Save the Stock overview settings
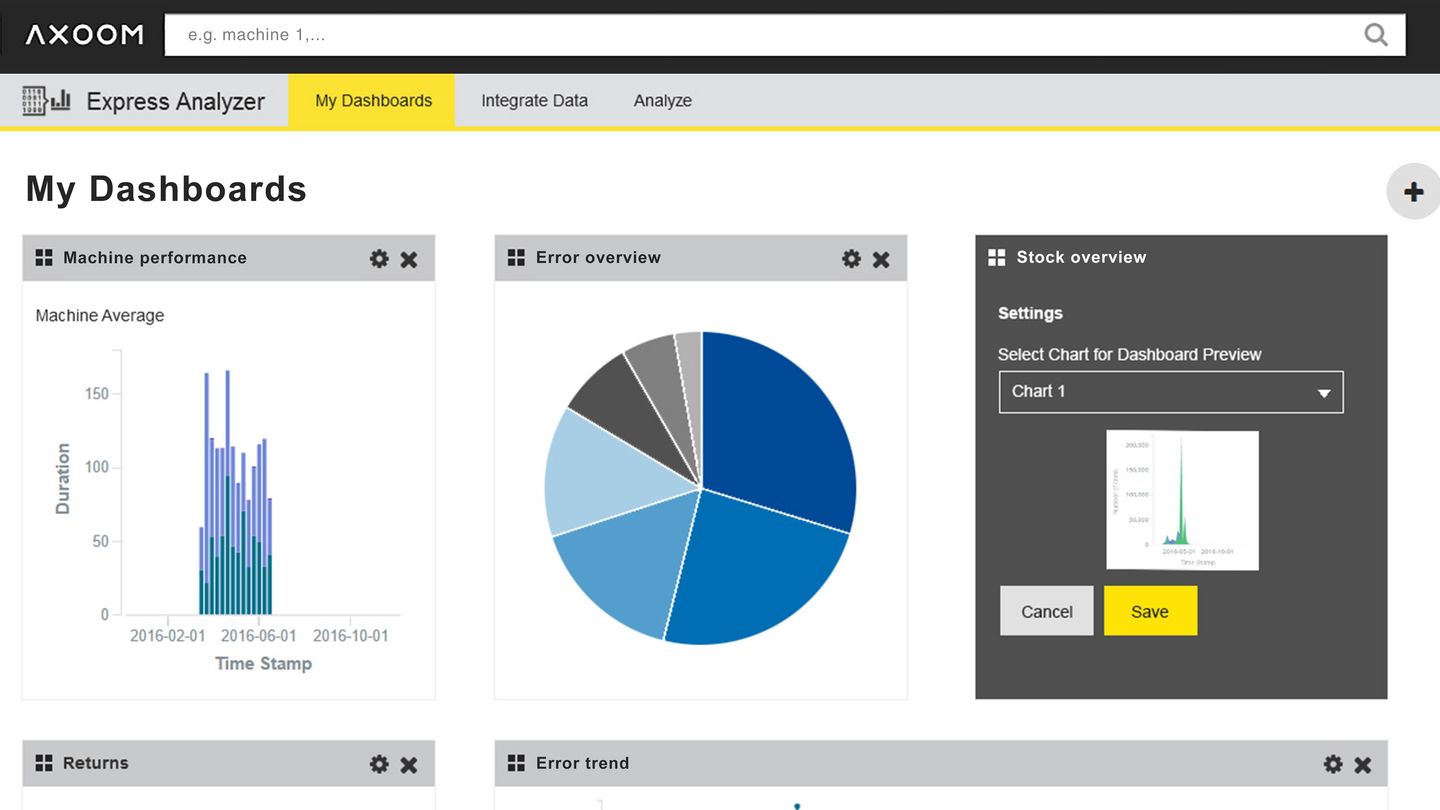The width and height of the screenshot is (1440, 810). coord(1150,611)
